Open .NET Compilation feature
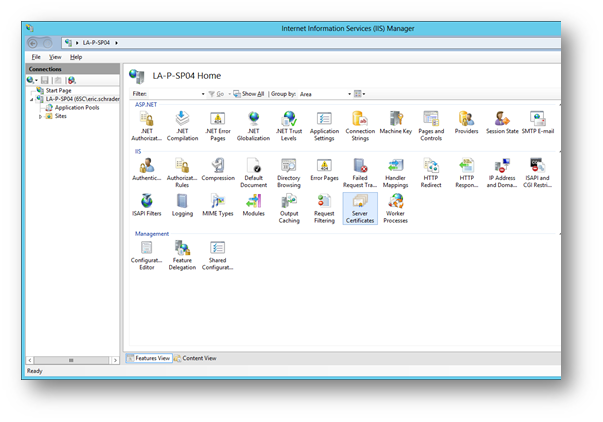Image resolution: width=603 pixels, height=422 pixels. tap(182, 125)
